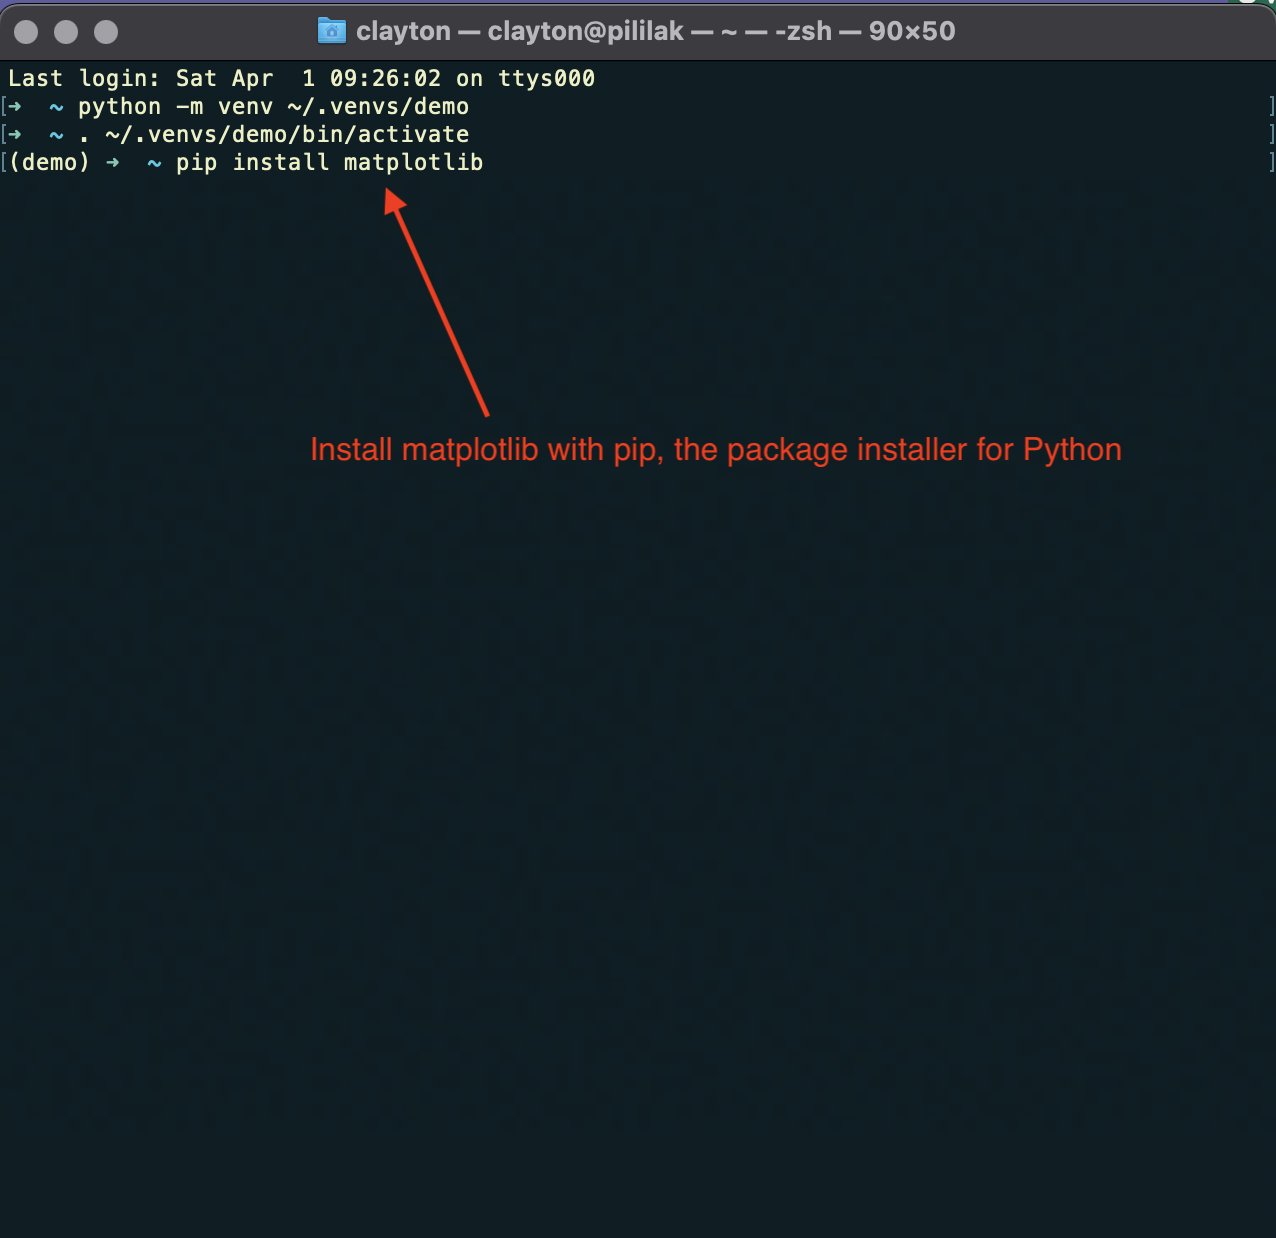Select the home folder icon beside the window title
This screenshot has width=1276, height=1238.
click(332, 30)
